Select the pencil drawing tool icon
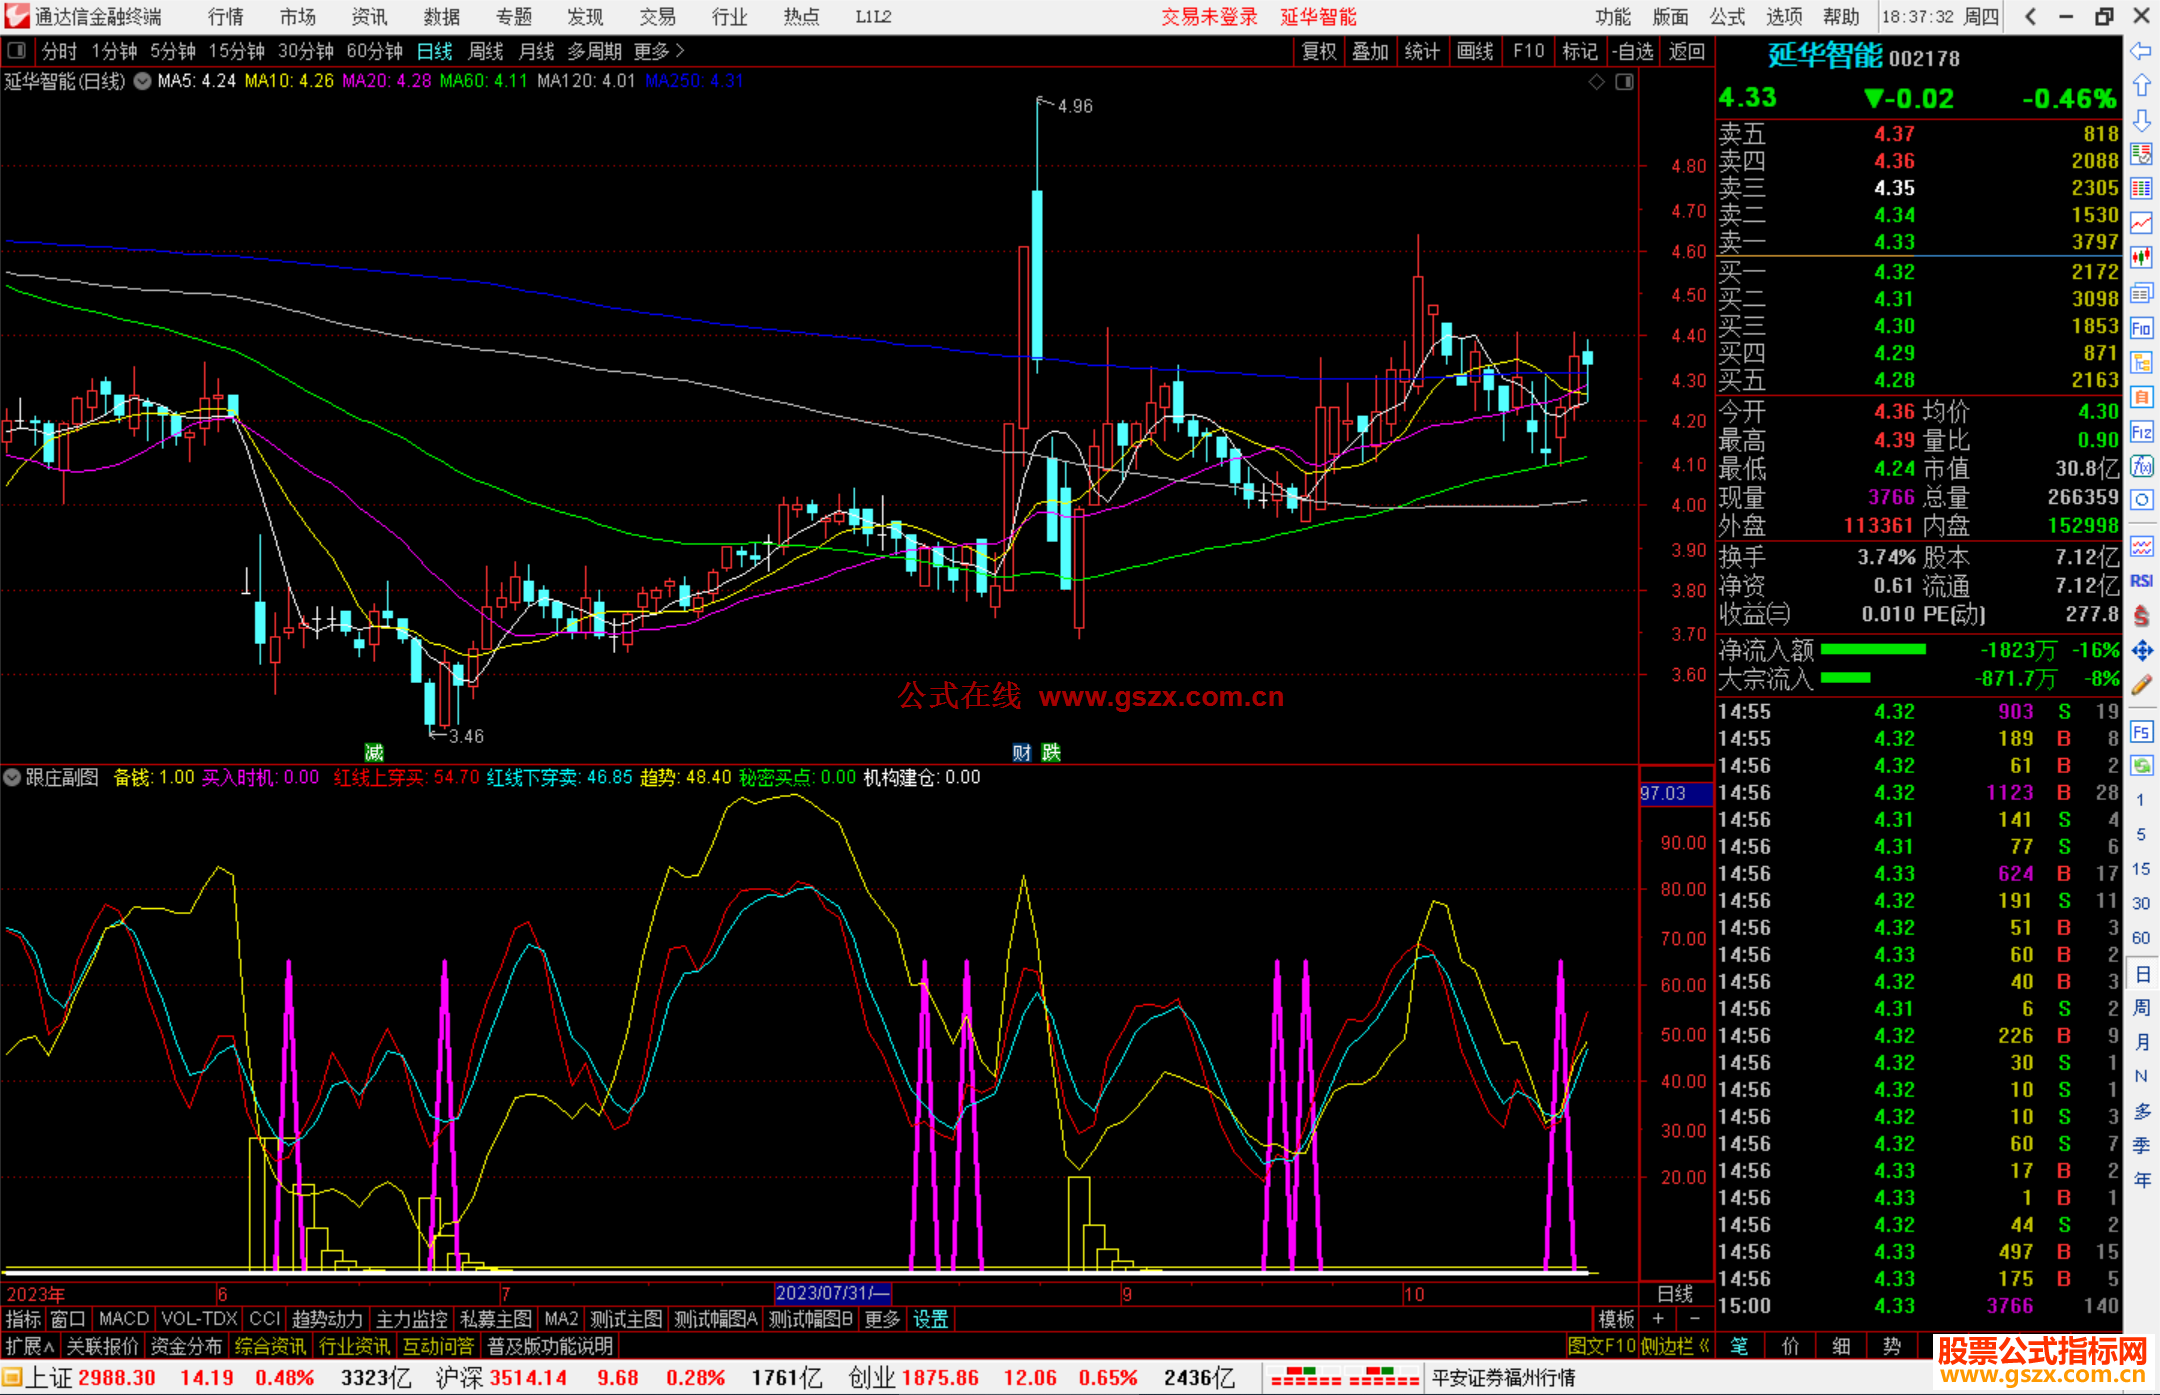 pos(2141,685)
